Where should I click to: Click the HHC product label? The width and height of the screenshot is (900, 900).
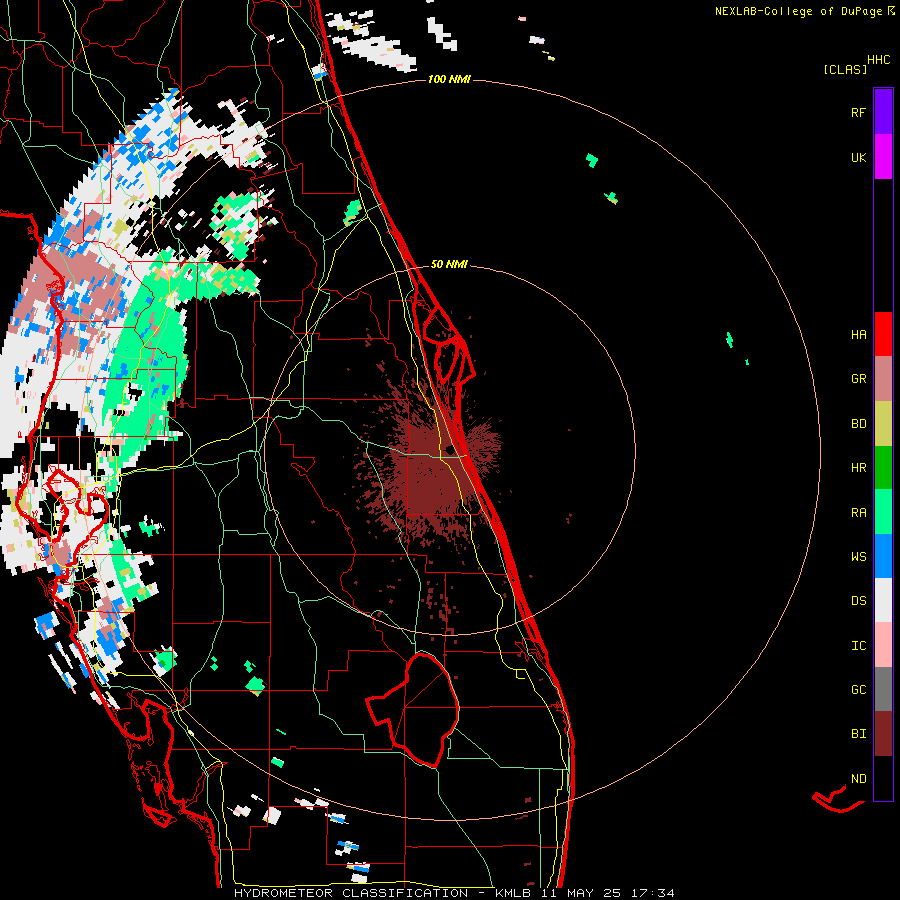click(x=879, y=60)
